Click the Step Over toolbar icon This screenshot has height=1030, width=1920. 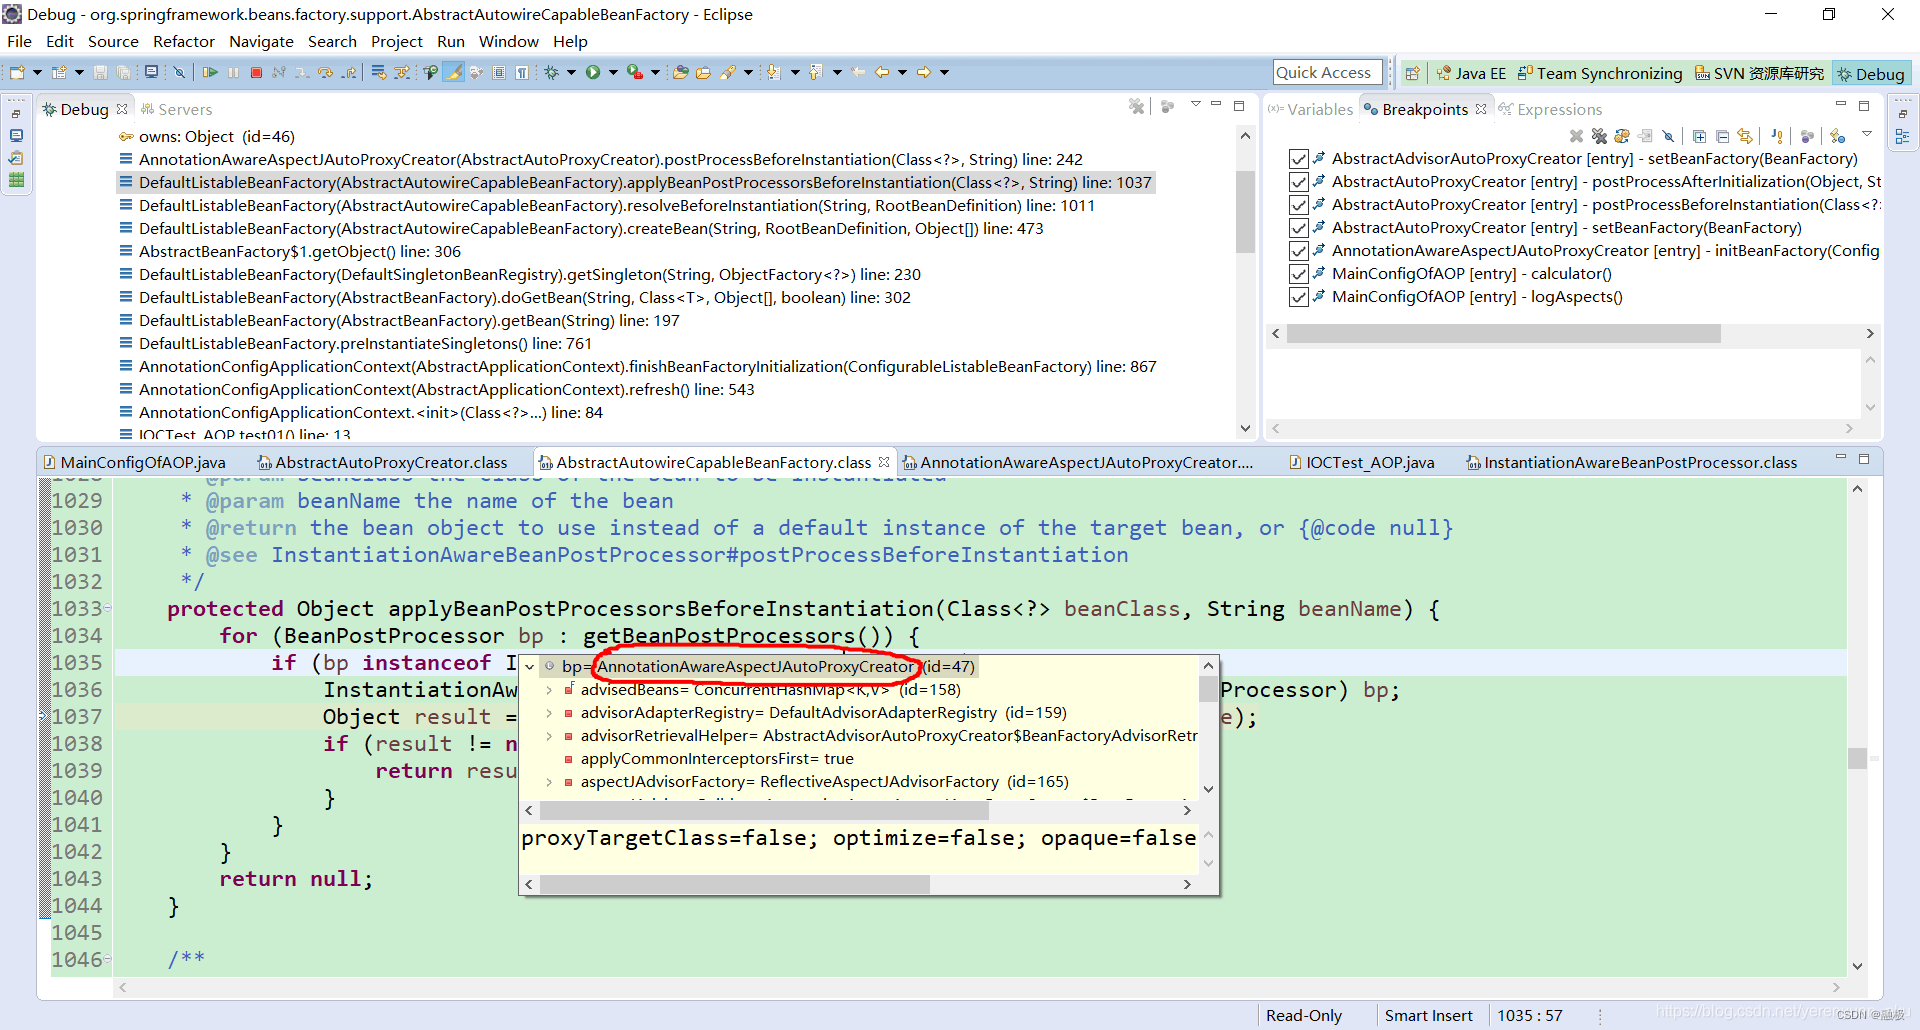(x=326, y=72)
